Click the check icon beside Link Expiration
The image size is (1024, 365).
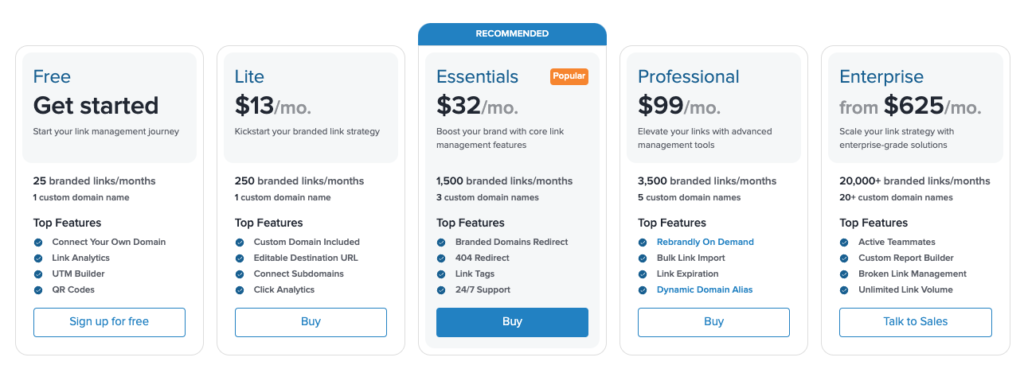tap(643, 274)
